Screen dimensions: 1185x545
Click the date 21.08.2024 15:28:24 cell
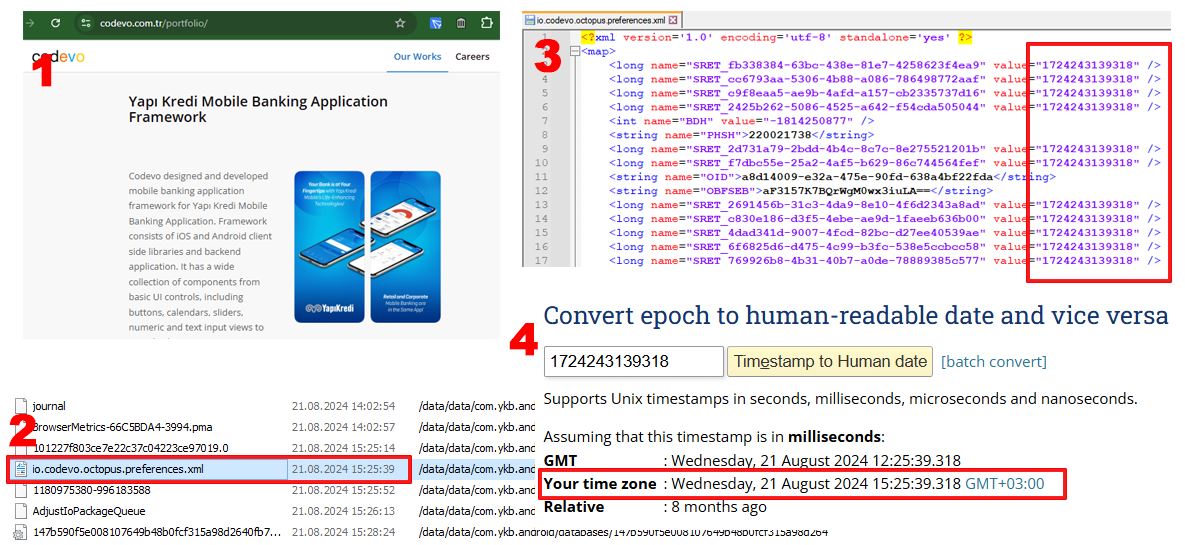(x=343, y=533)
